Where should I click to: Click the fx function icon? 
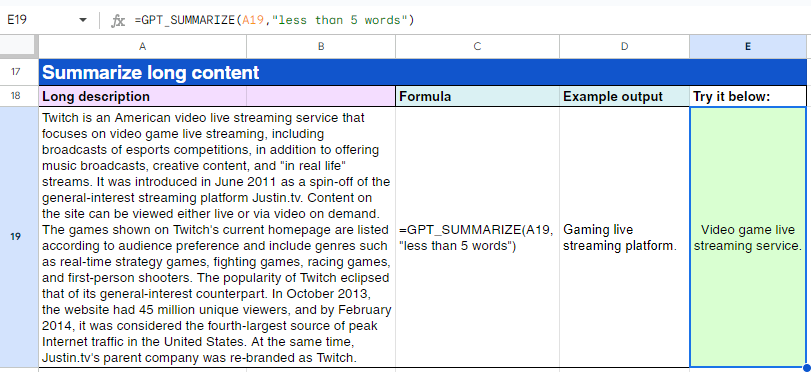pyautogui.click(x=118, y=21)
